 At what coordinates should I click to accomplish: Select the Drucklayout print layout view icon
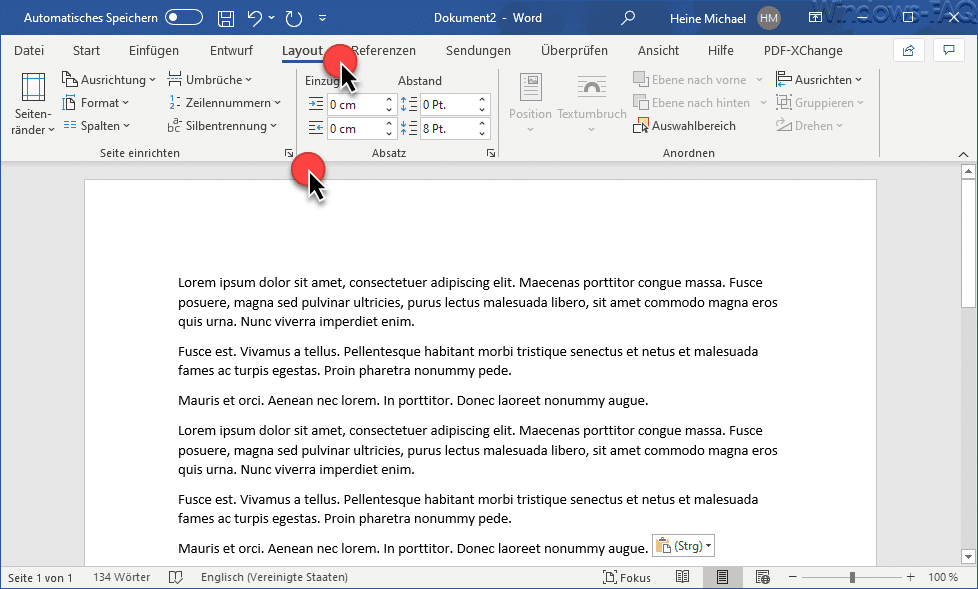click(x=722, y=578)
